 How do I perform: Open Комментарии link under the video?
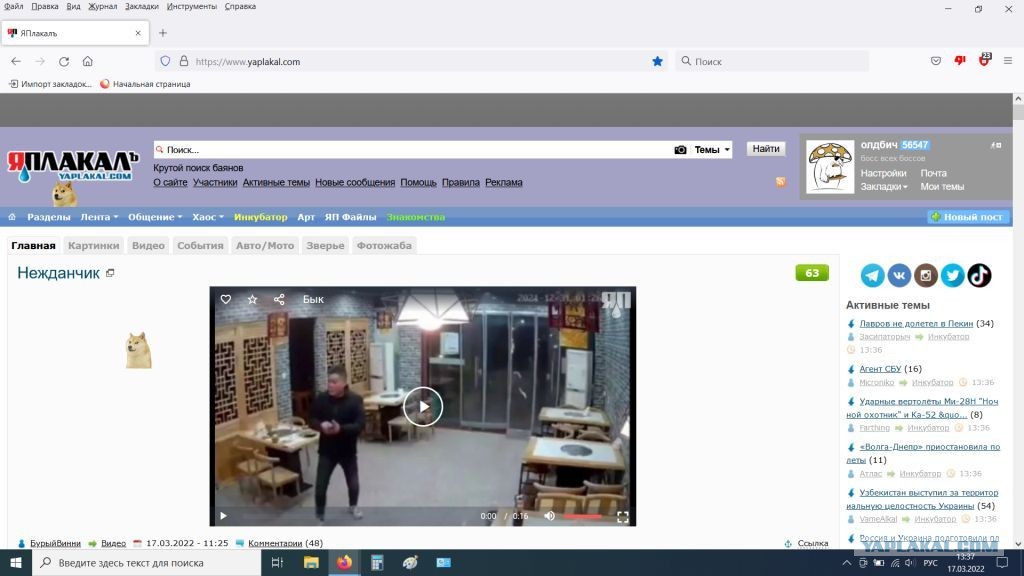tap(275, 543)
